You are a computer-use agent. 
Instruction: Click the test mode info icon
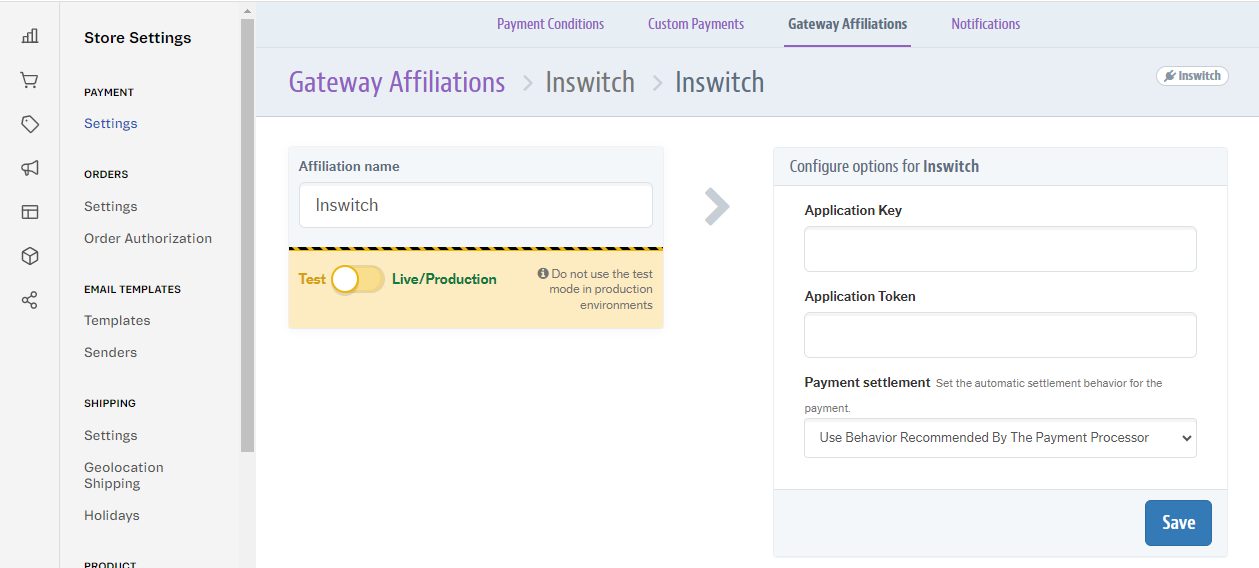click(x=543, y=273)
